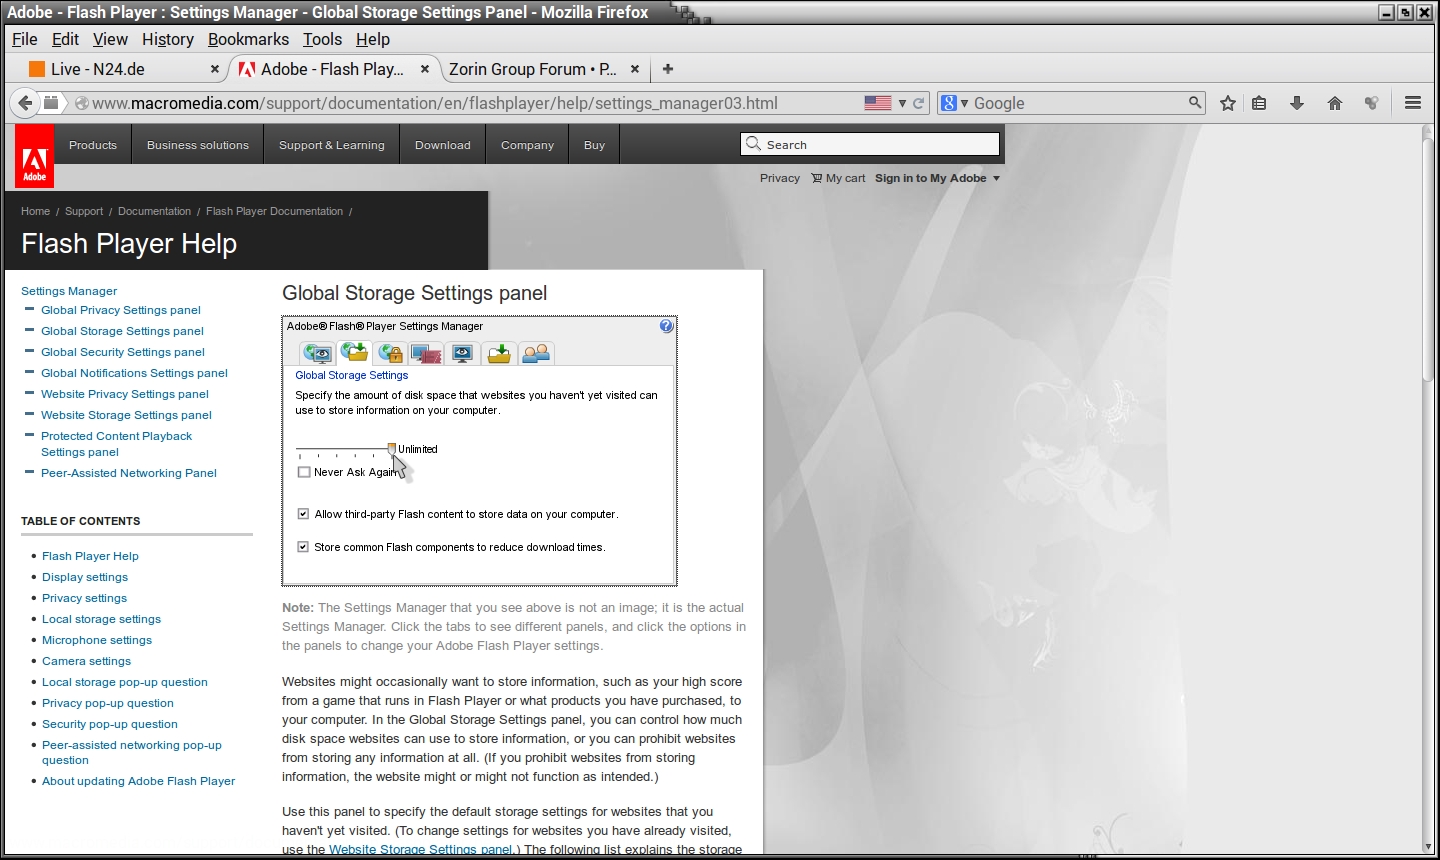Open the Google search engine selector dropdown
1440x860 pixels.
[x=955, y=103]
